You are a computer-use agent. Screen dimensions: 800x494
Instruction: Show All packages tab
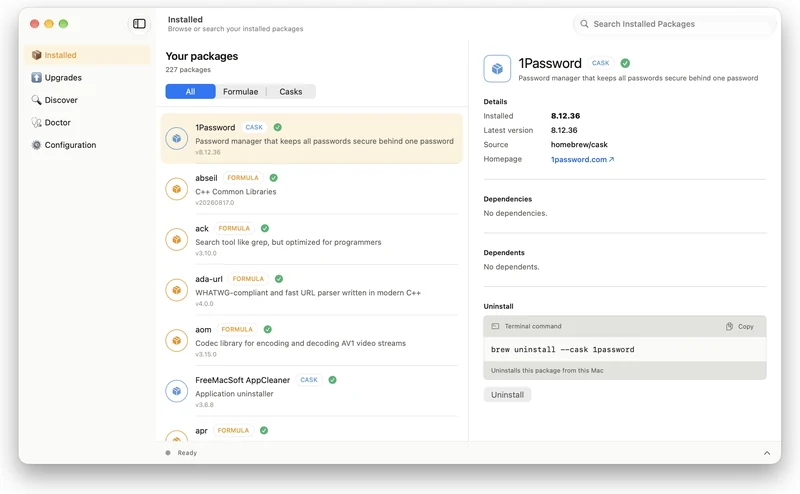[x=190, y=91]
